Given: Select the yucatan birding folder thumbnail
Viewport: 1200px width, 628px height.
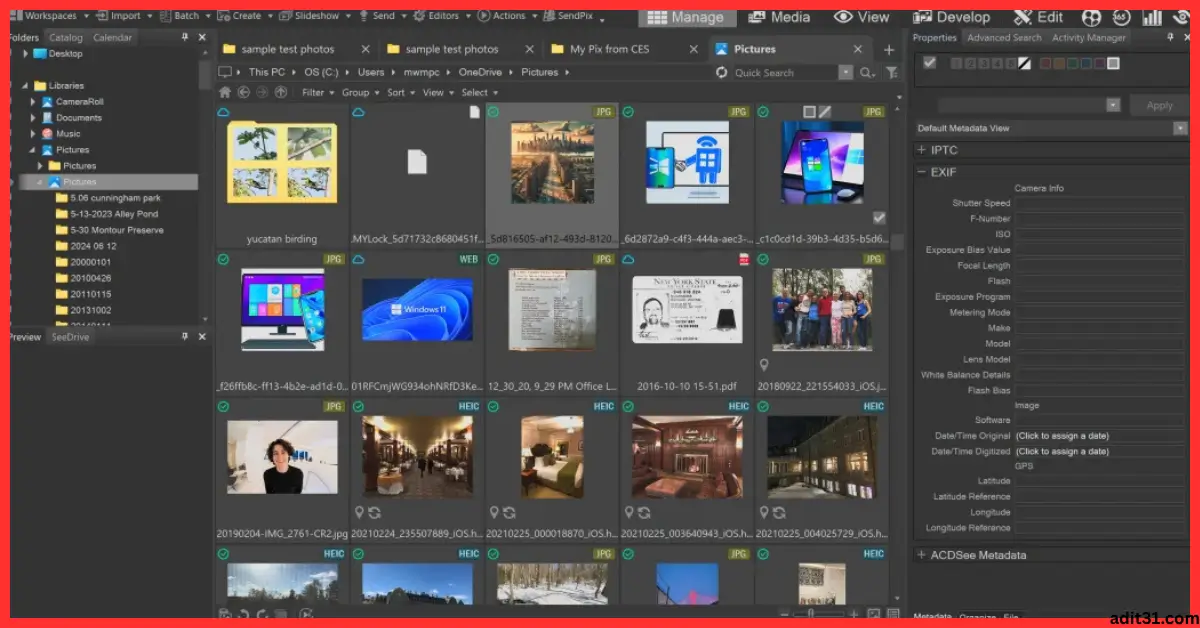Looking at the screenshot, I should 284,161.
